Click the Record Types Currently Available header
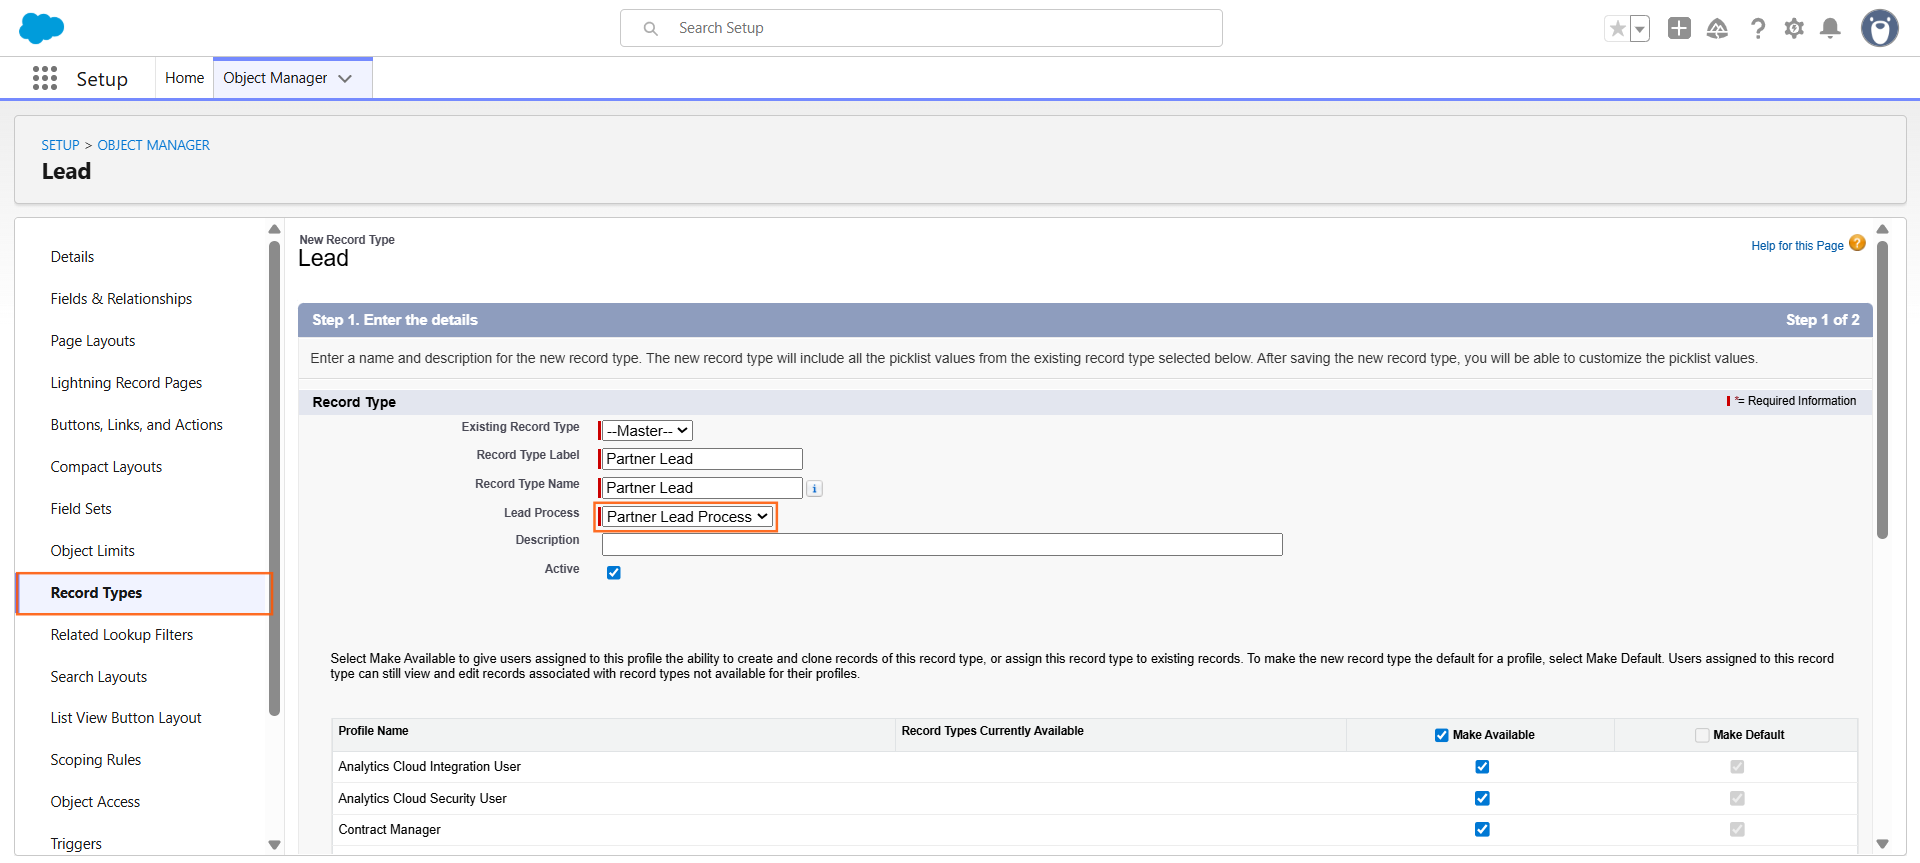 click(992, 731)
